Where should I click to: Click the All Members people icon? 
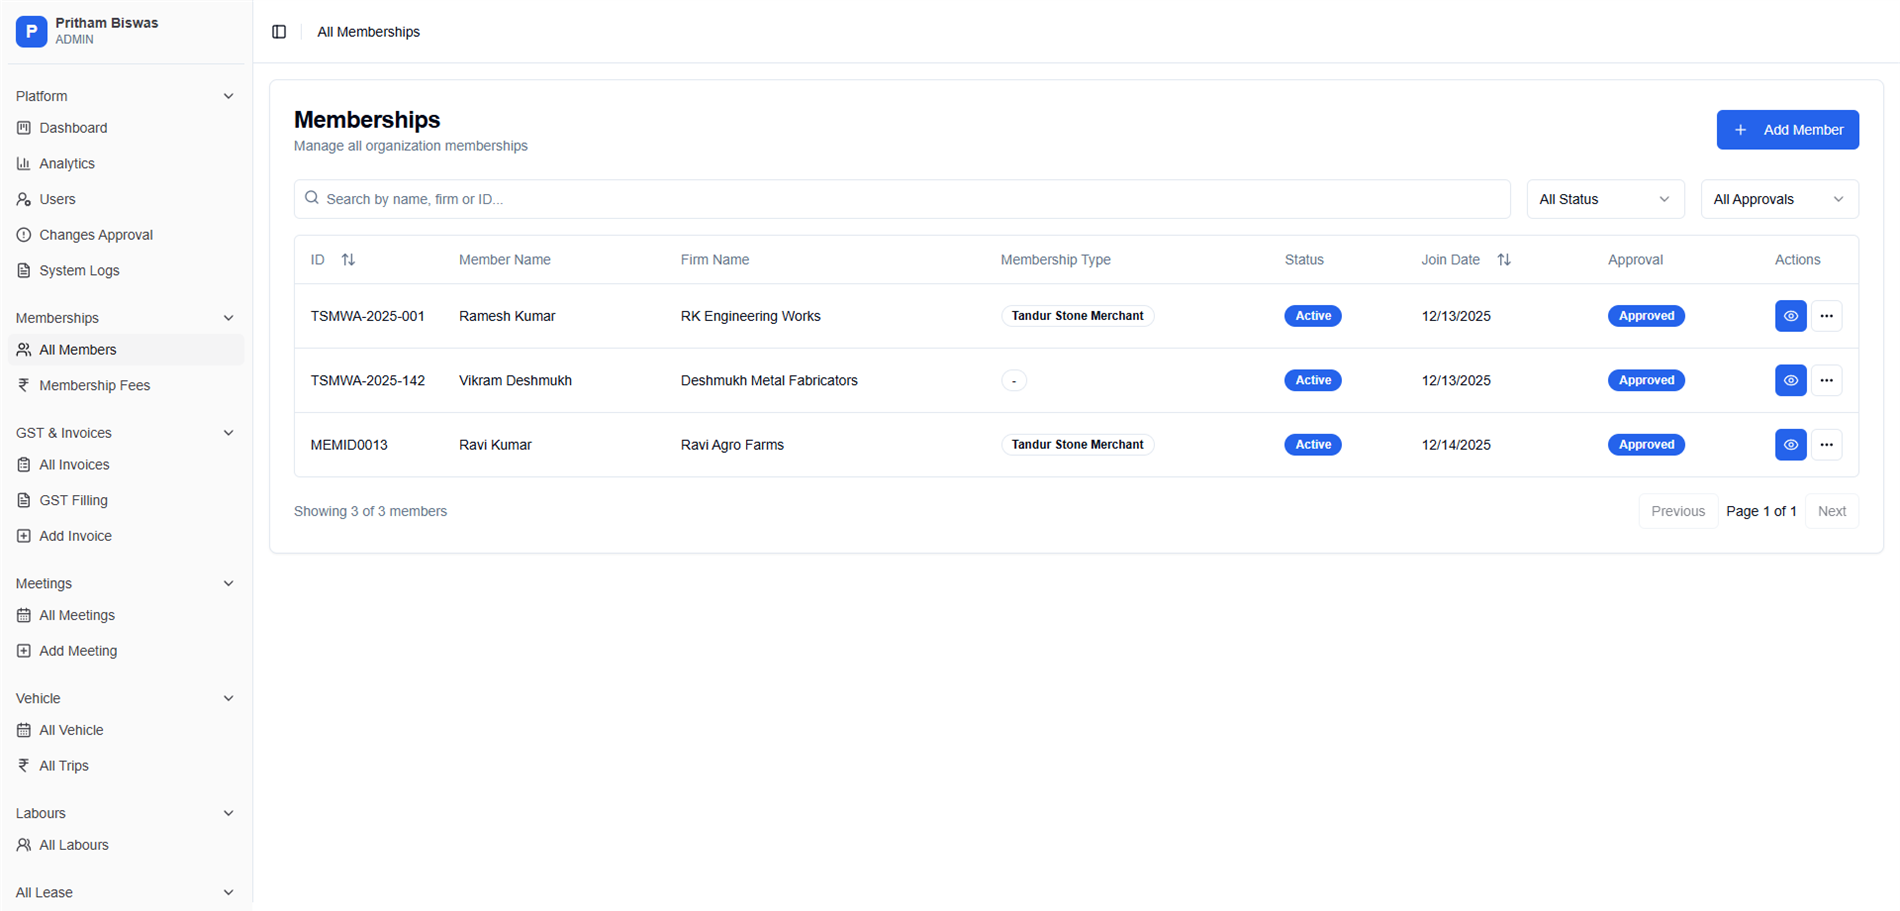point(24,350)
